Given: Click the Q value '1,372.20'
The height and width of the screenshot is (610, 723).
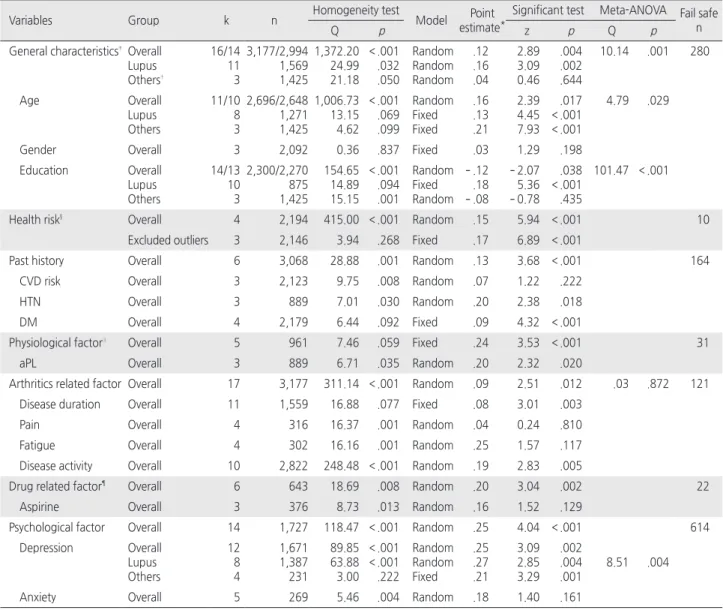Looking at the screenshot, I should click(x=337, y=51).
